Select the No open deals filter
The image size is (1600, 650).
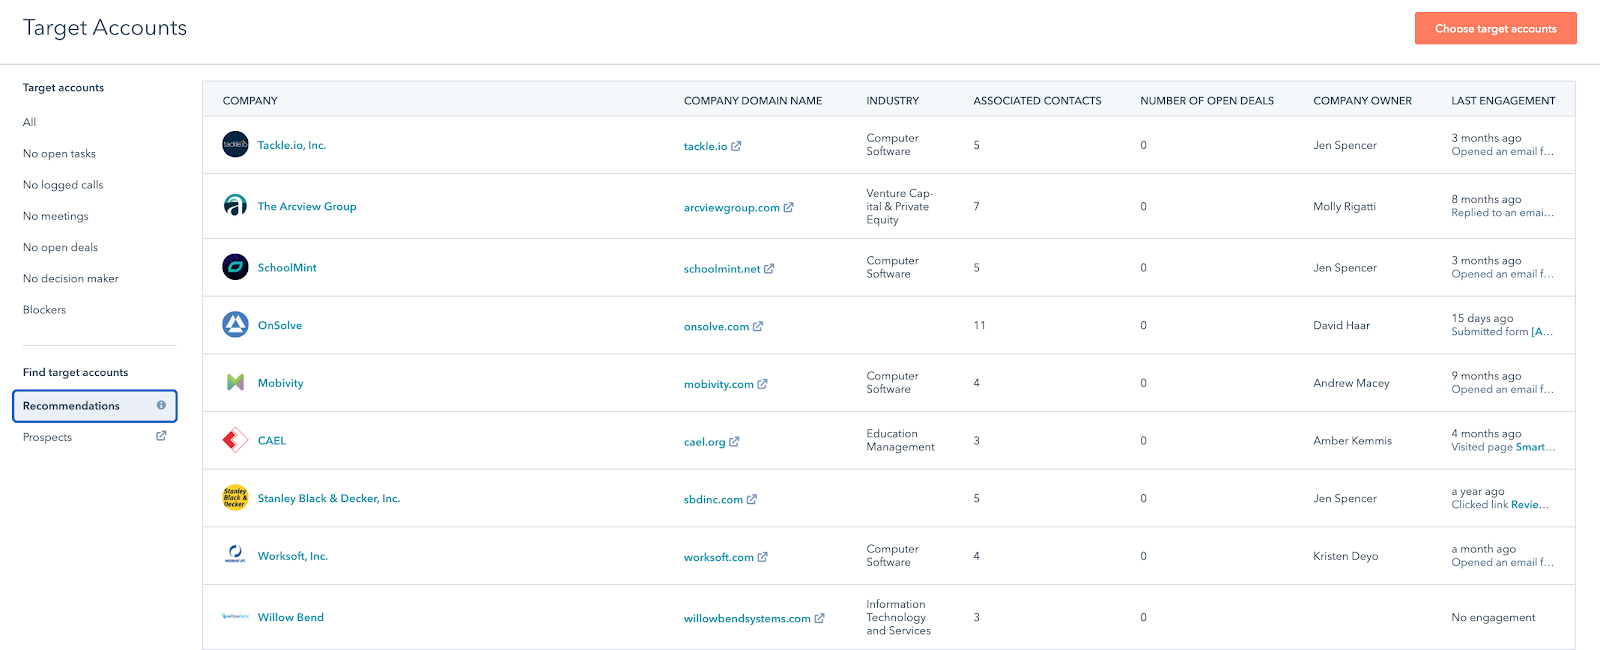click(60, 247)
